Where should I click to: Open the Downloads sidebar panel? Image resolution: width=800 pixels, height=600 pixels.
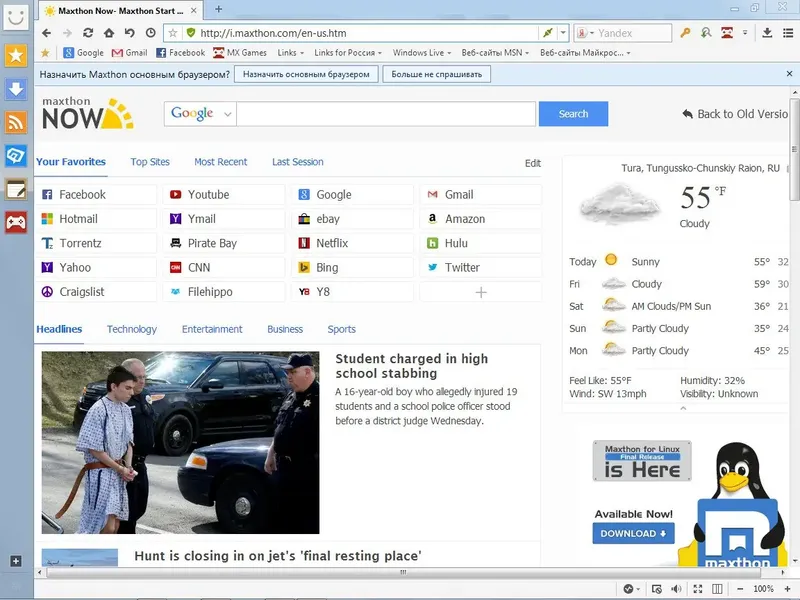pyautogui.click(x=16, y=89)
